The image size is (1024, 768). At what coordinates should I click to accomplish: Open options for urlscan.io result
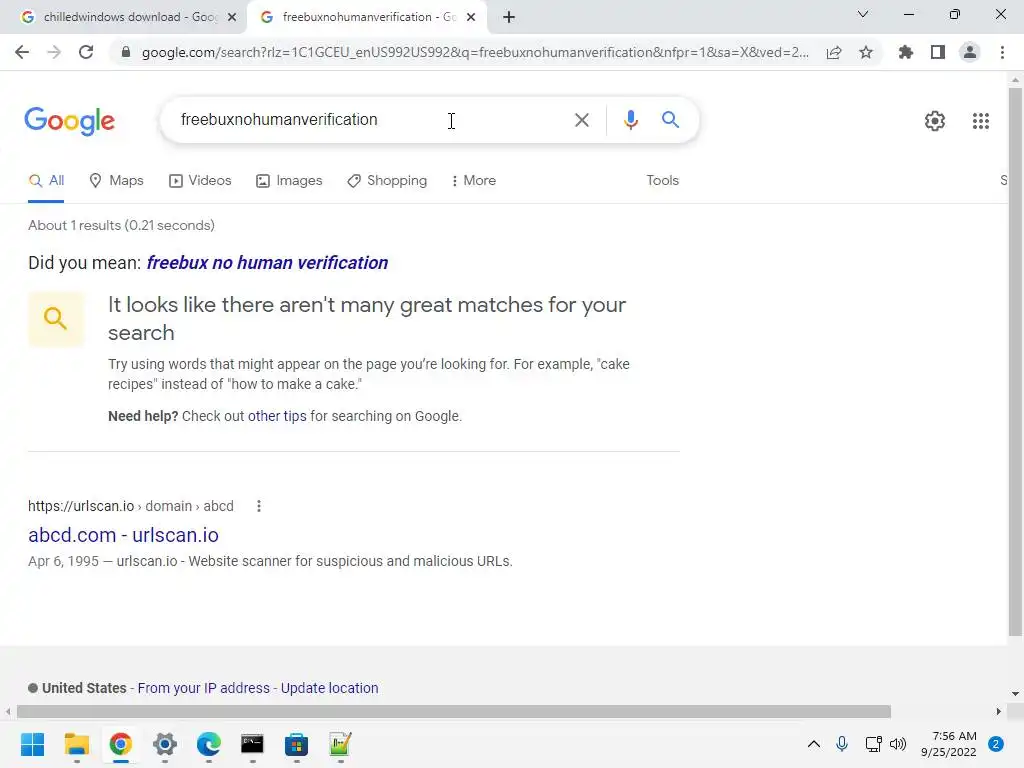pyautogui.click(x=259, y=506)
